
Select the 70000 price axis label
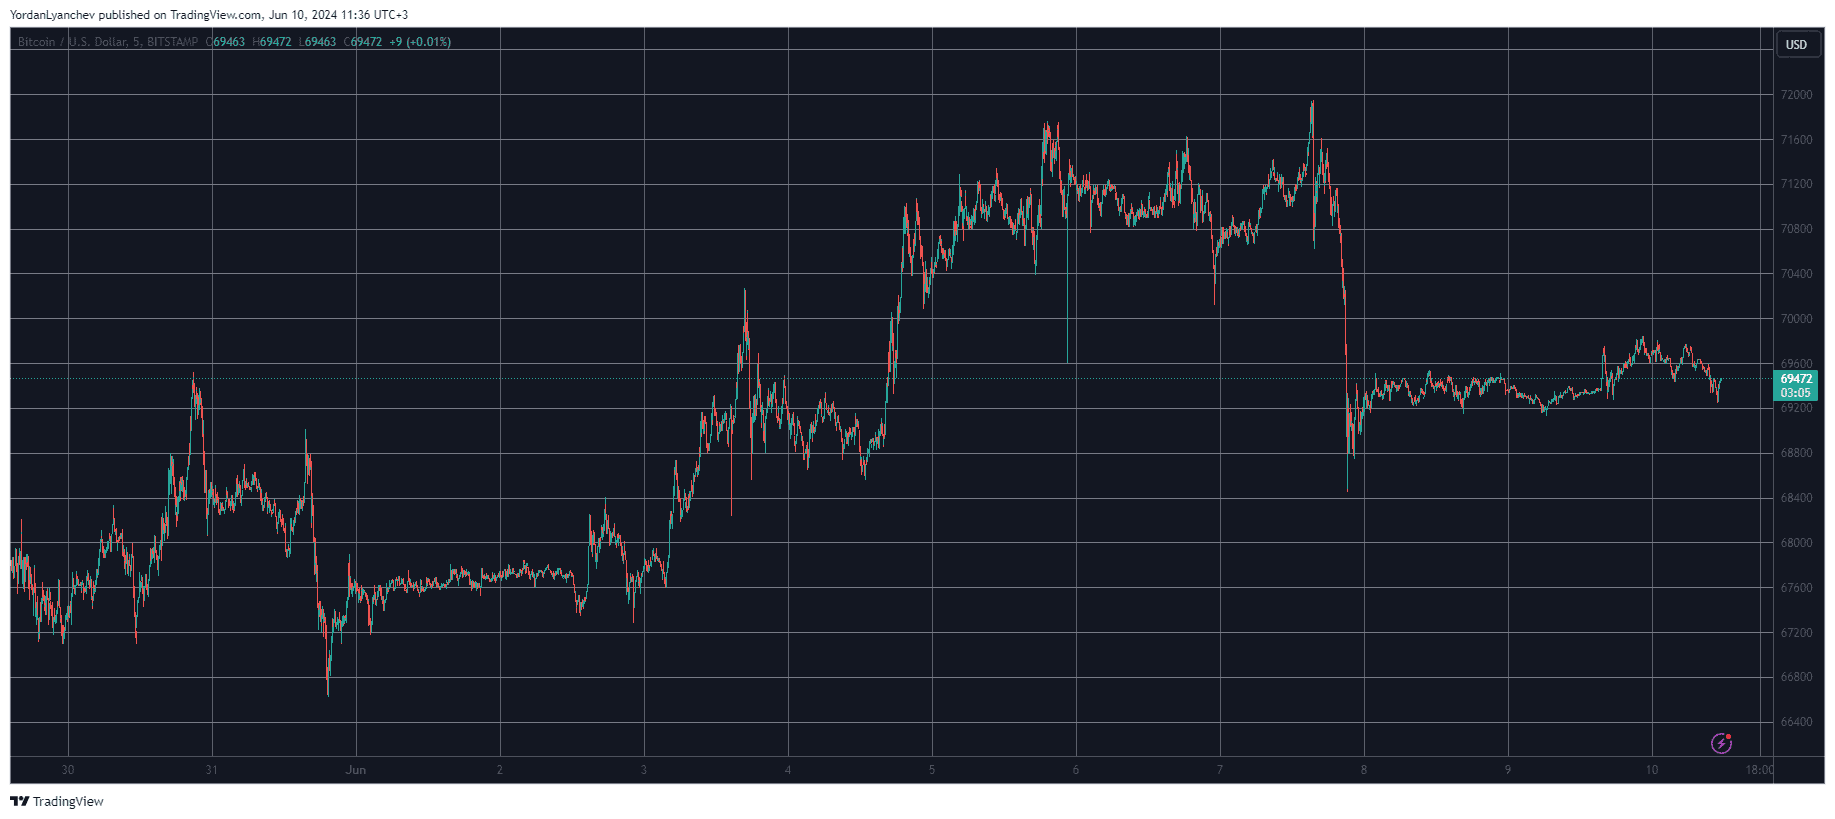1796,319
